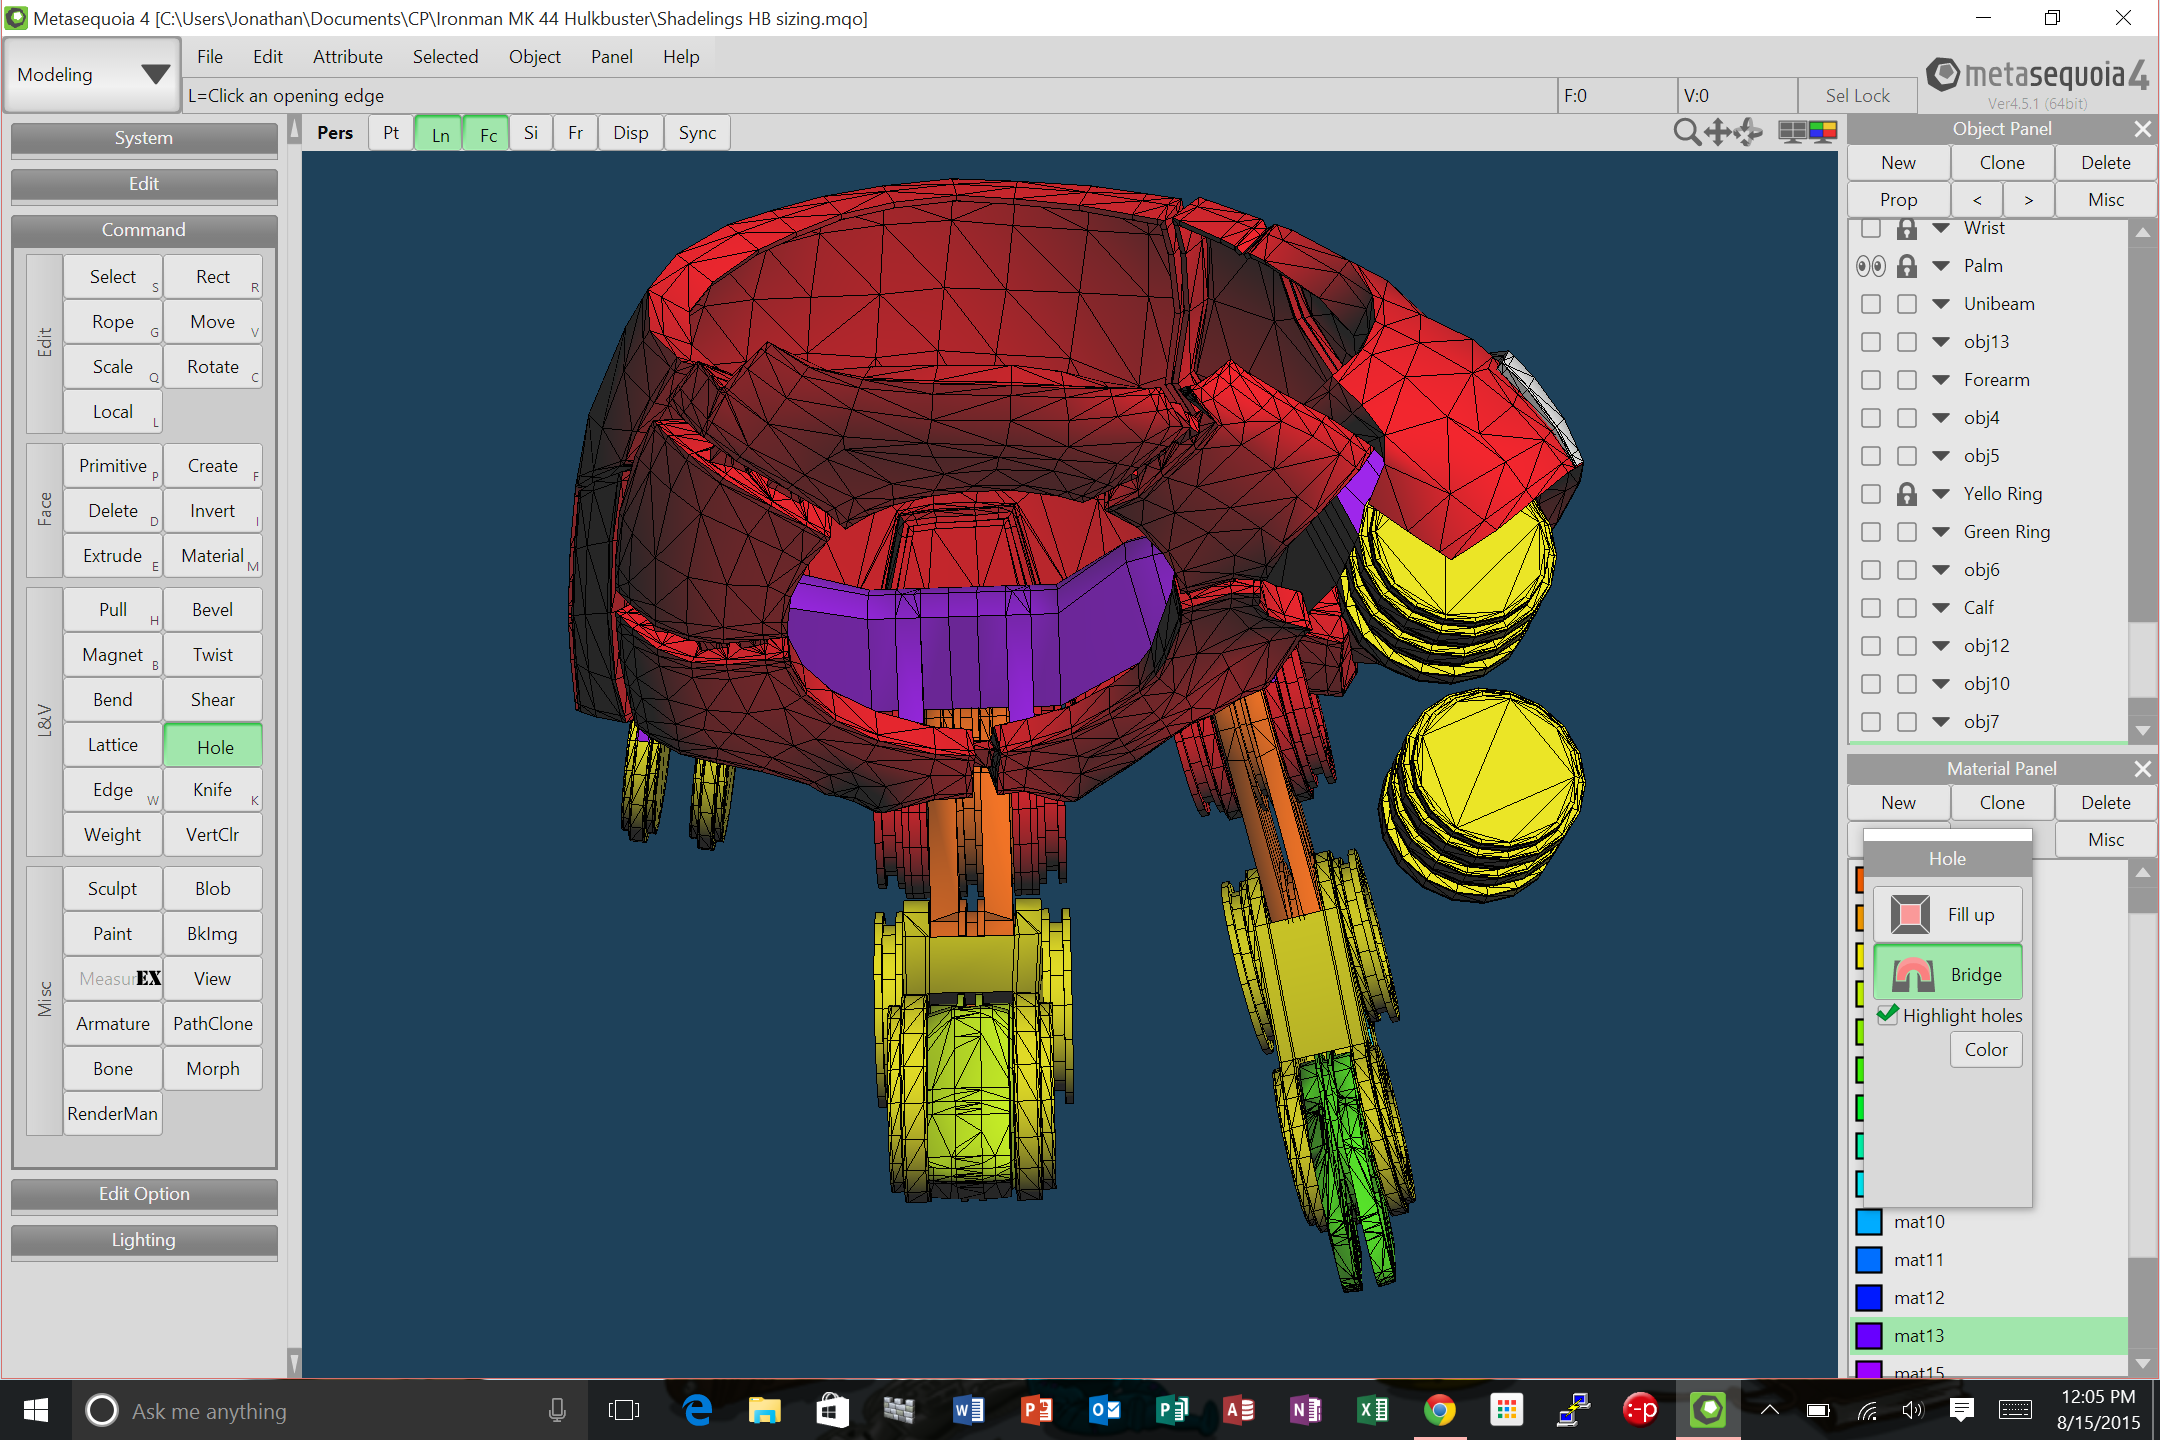This screenshot has height=1440, width=2160.
Task: Open Outlook from the taskbar
Action: pyautogui.click(x=1104, y=1410)
